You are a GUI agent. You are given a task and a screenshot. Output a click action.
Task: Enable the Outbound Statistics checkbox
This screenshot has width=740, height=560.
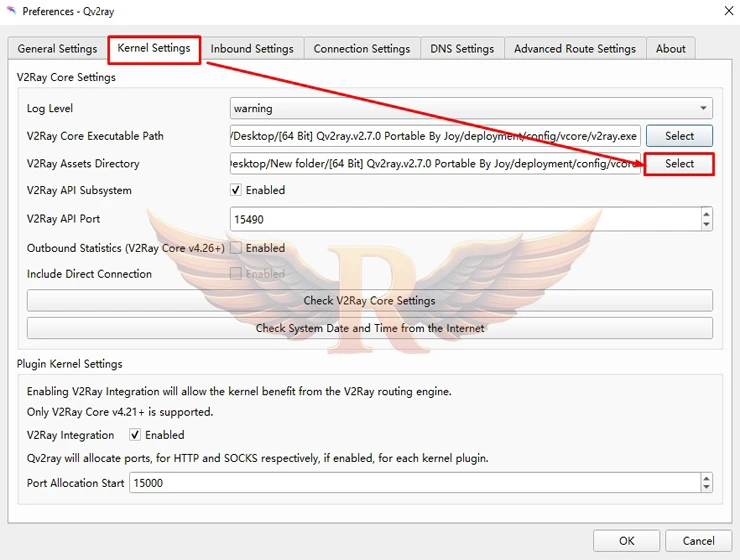pyautogui.click(x=236, y=248)
